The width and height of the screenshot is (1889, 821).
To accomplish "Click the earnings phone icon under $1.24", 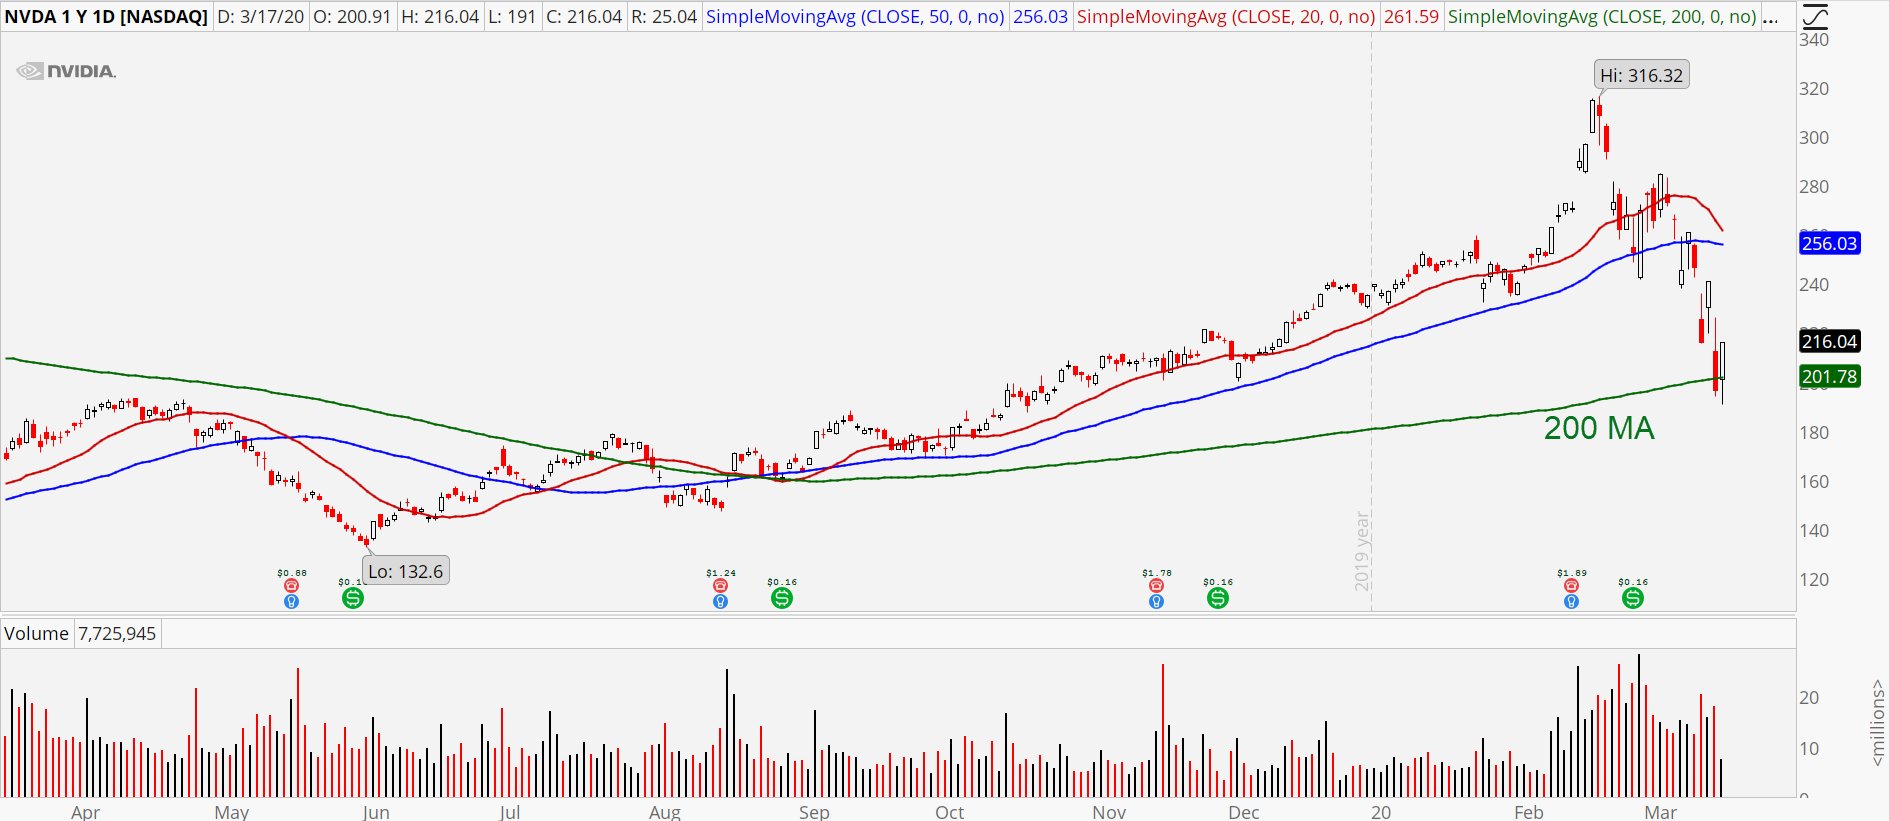I will 720,586.
